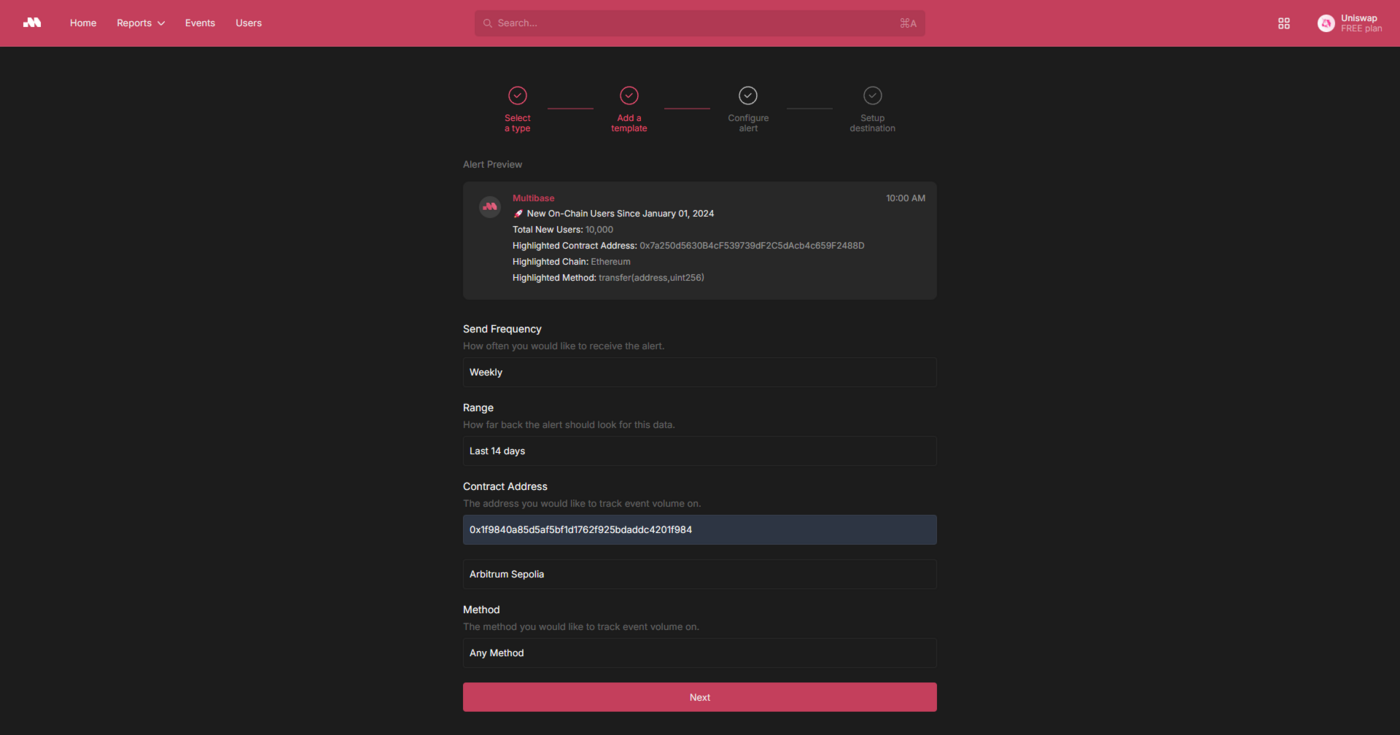1400x735 pixels.
Task: Click the Next button
Action: (x=700, y=697)
